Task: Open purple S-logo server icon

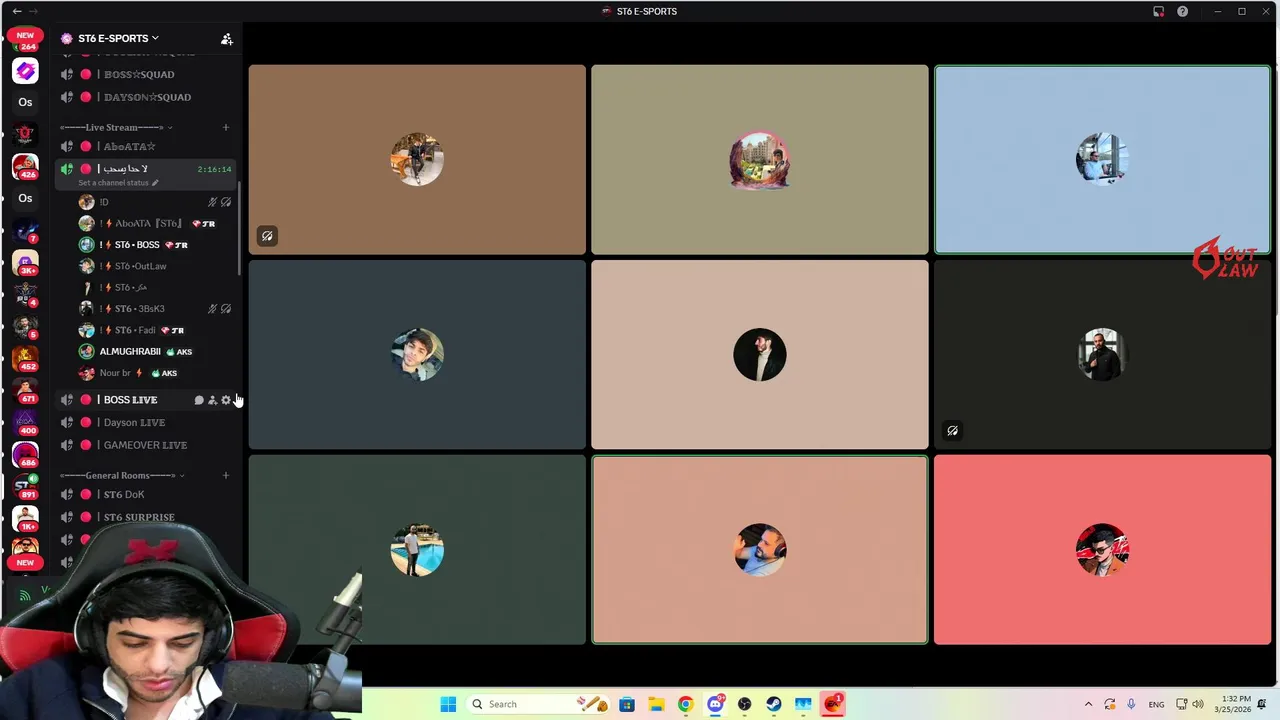Action: 25,70
